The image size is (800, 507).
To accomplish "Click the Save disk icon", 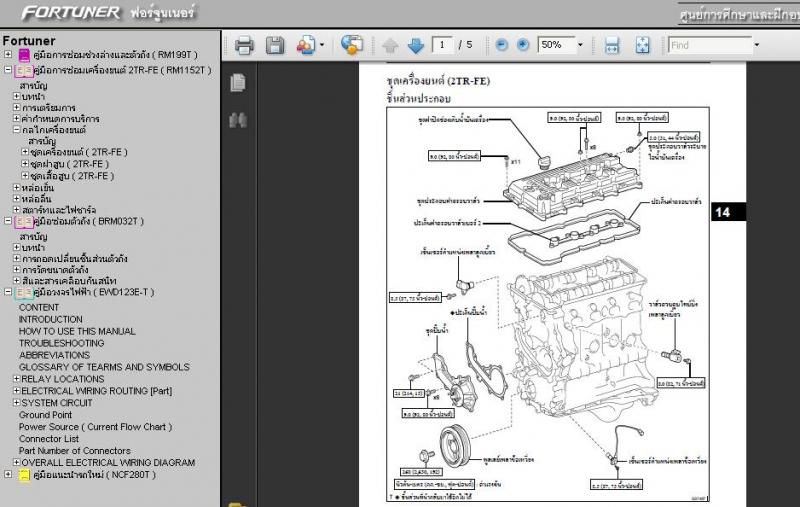I will (x=274, y=45).
